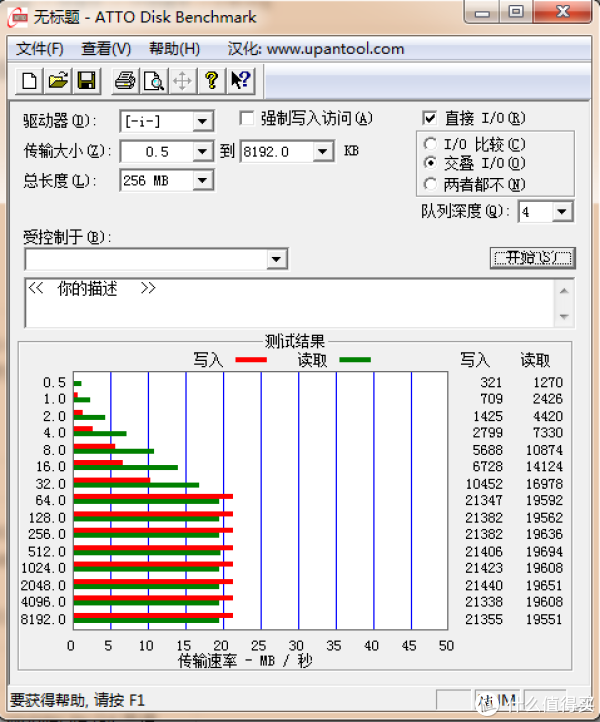Click write value 5688 for 8.0

488,450
